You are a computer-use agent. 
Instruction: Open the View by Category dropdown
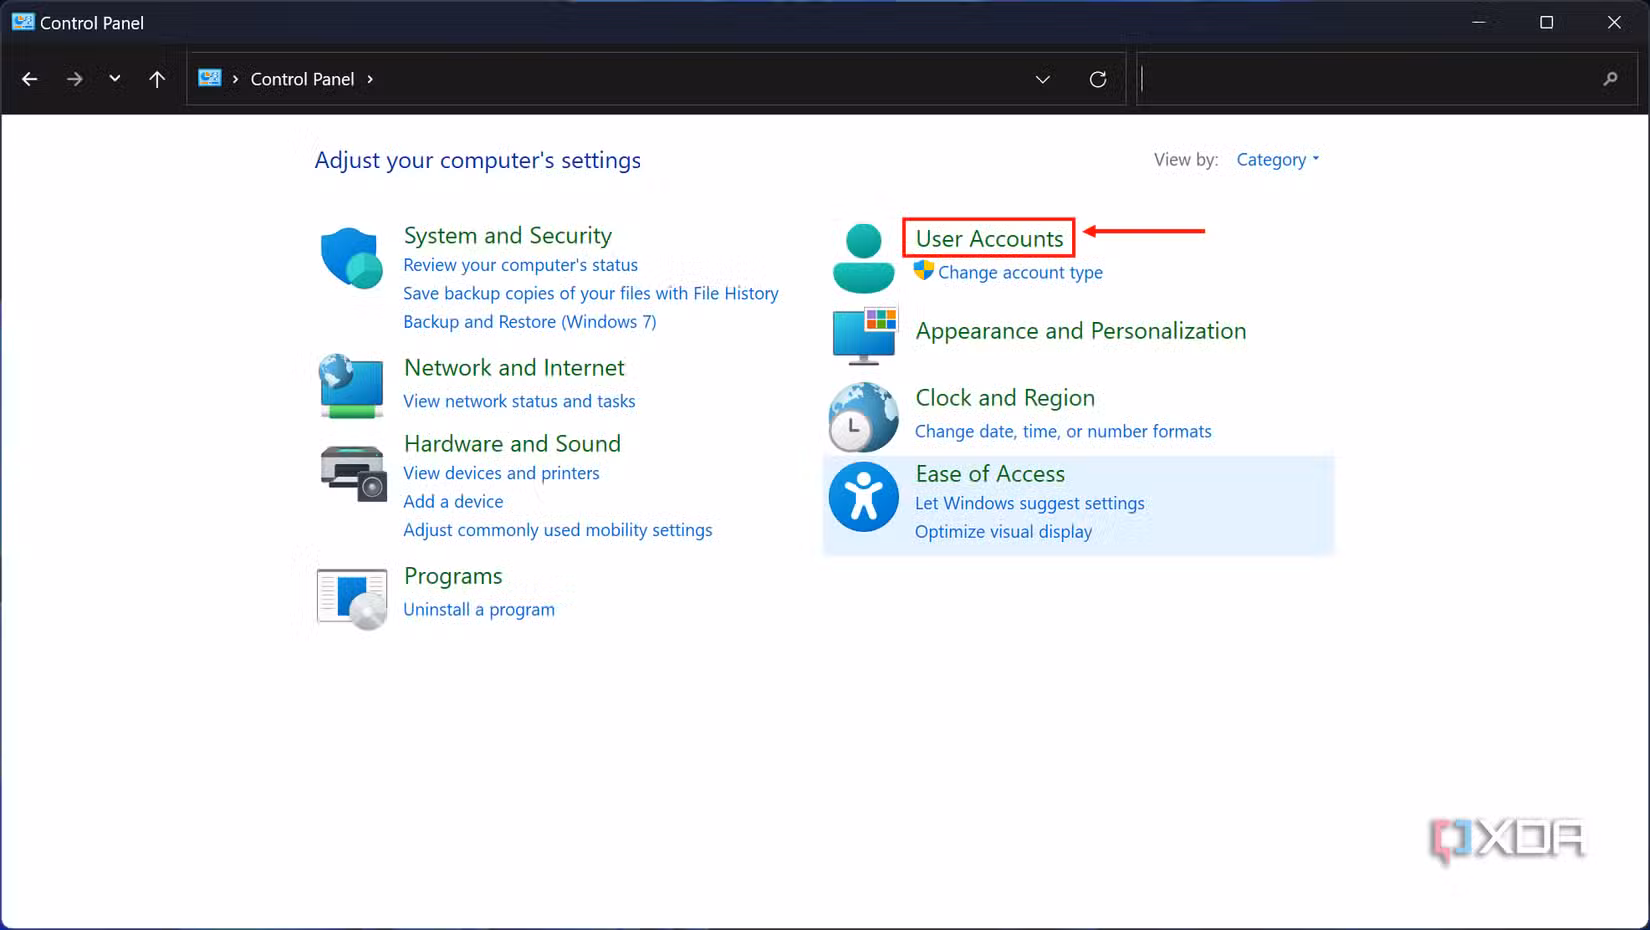coord(1277,159)
